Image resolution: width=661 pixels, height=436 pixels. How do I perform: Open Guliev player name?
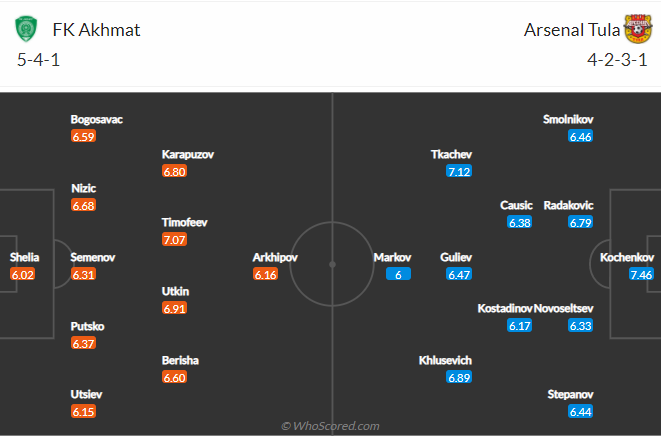(x=456, y=257)
